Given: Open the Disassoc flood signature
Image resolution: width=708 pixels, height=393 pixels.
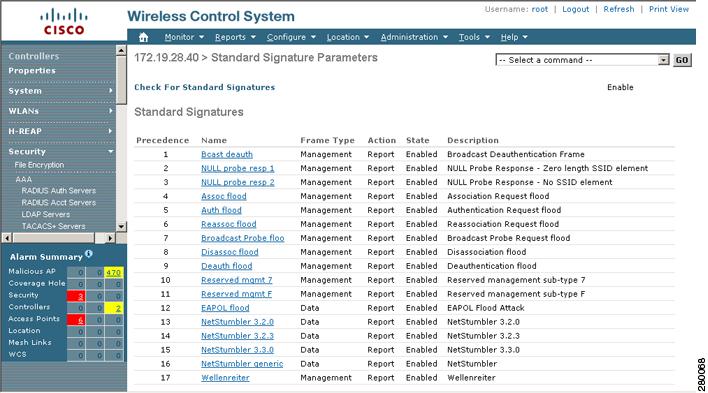Looking at the screenshot, I should (x=230, y=252).
